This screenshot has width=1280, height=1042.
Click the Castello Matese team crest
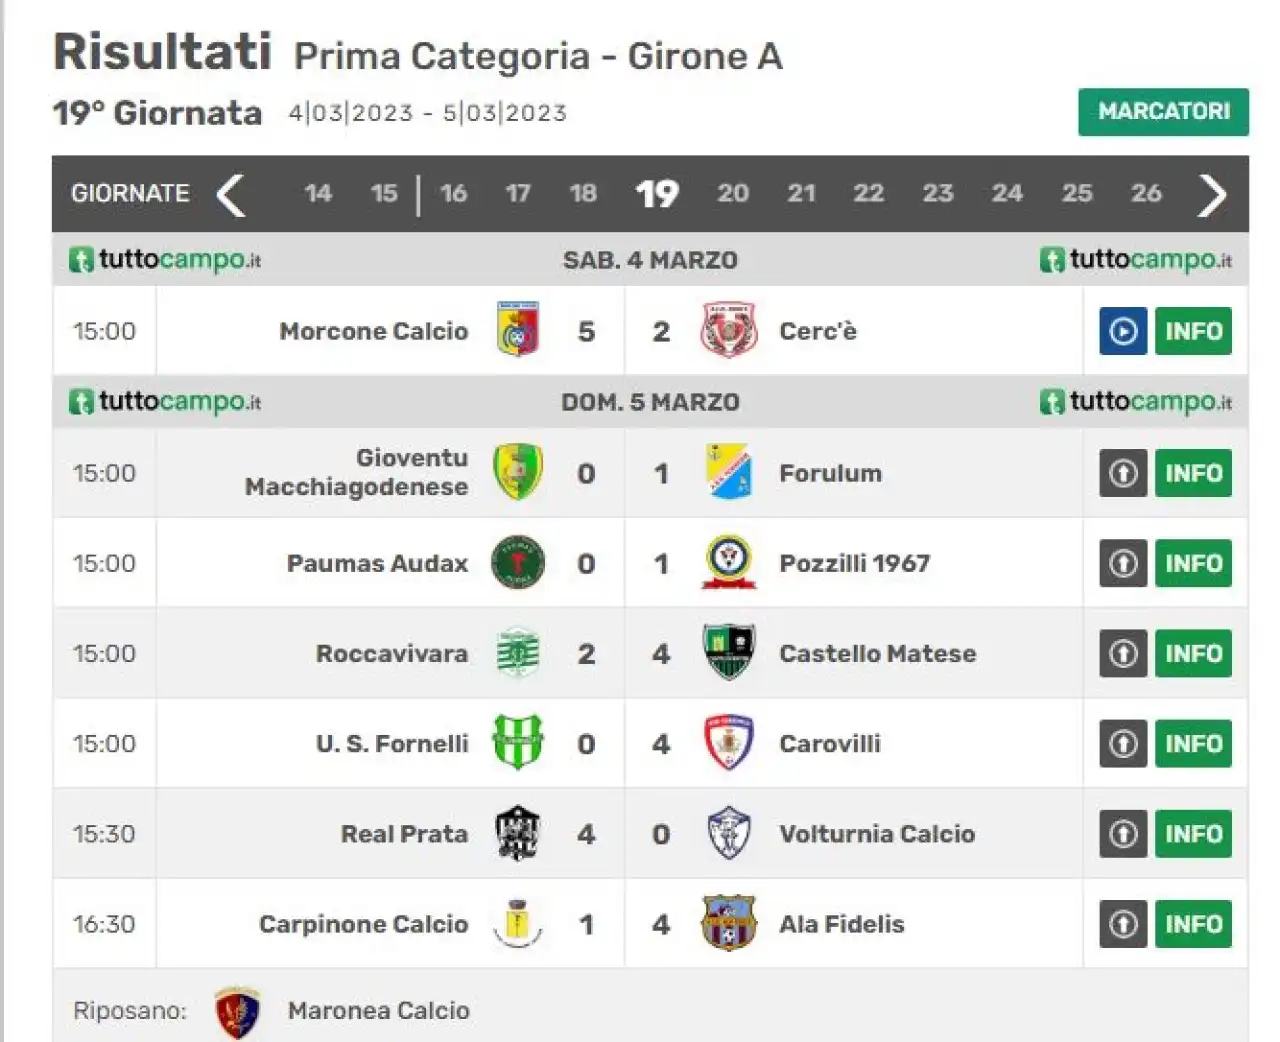pos(729,652)
